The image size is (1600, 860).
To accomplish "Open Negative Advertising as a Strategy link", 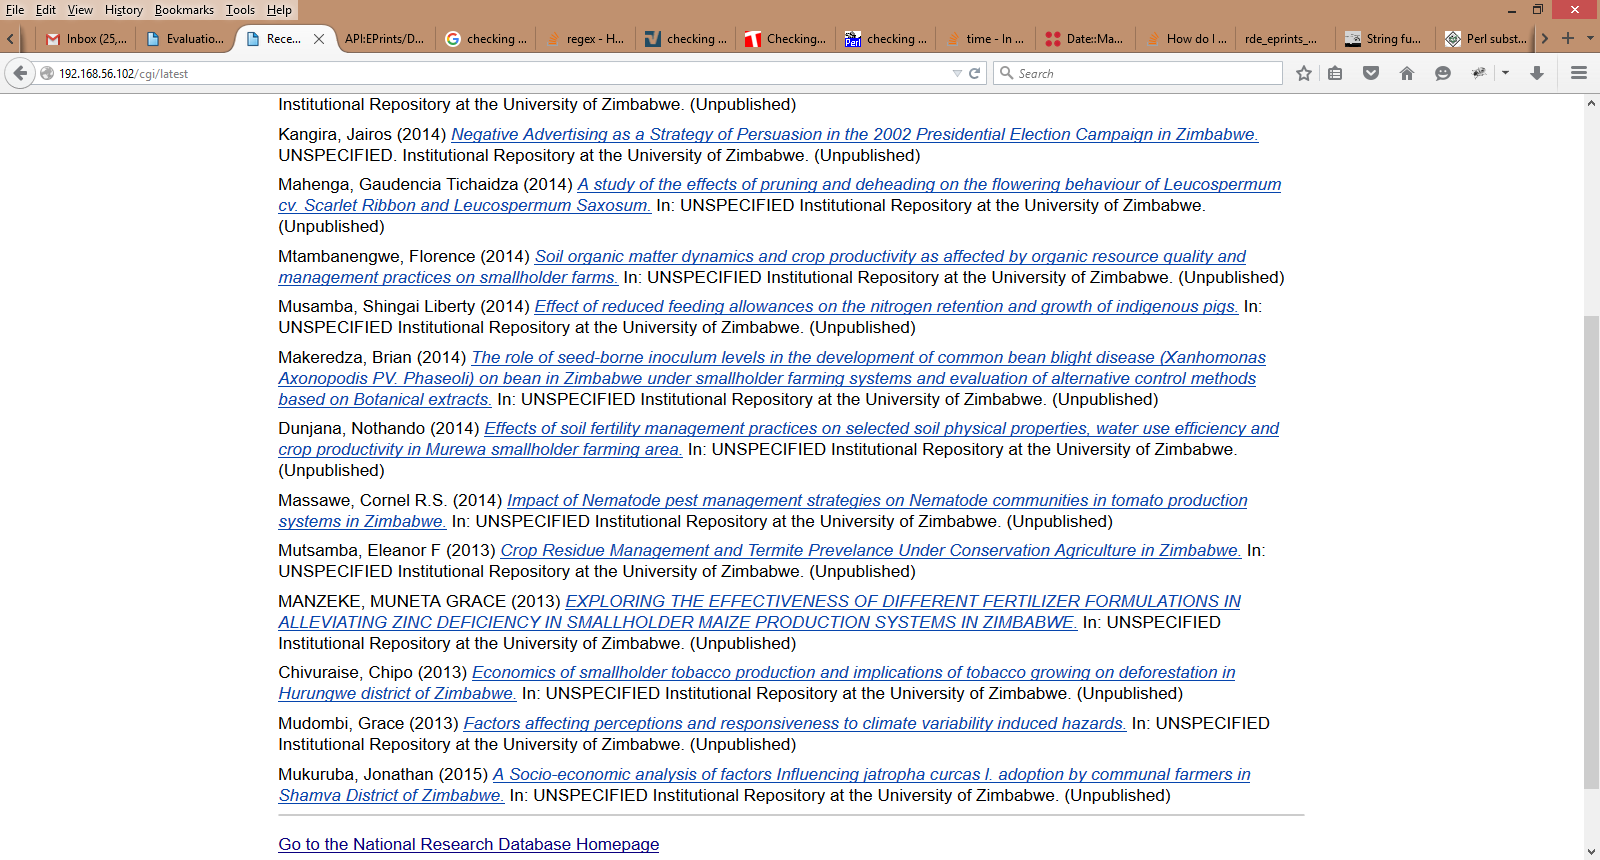I will [855, 134].
